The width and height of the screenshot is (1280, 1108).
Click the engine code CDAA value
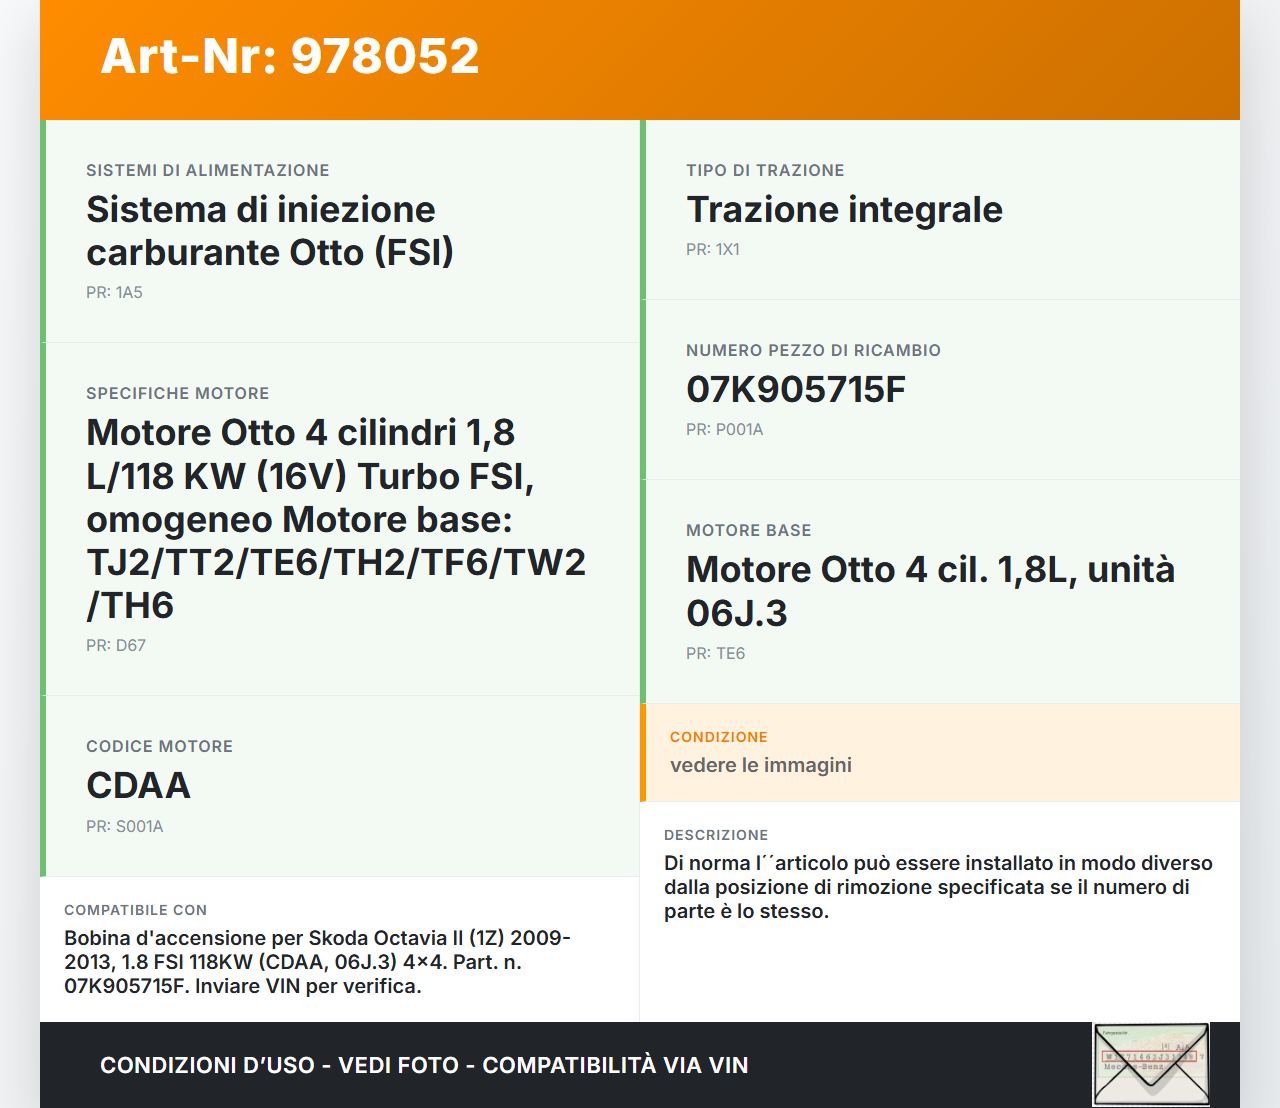(x=138, y=786)
